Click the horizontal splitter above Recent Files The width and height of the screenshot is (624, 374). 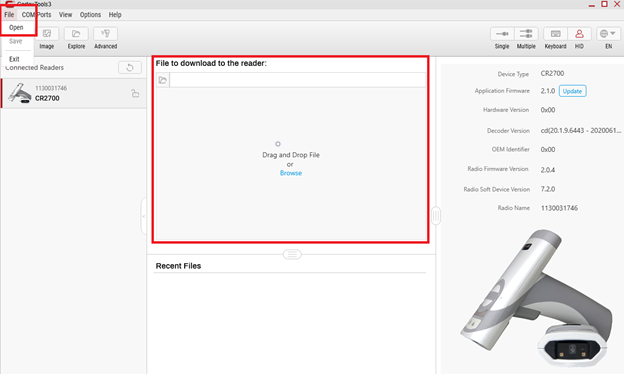pyautogui.click(x=292, y=254)
